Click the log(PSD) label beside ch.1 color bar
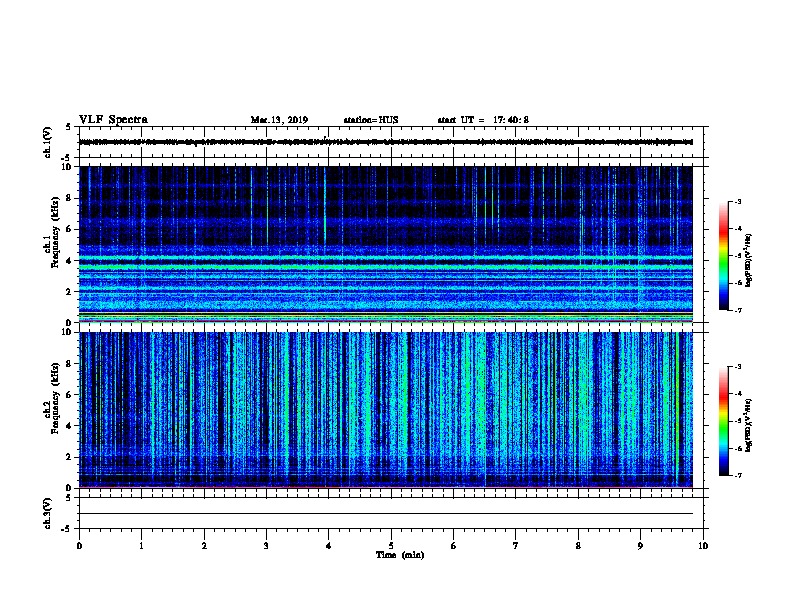Screen dimensions: 792x612 pyautogui.click(x=748, y=260)
